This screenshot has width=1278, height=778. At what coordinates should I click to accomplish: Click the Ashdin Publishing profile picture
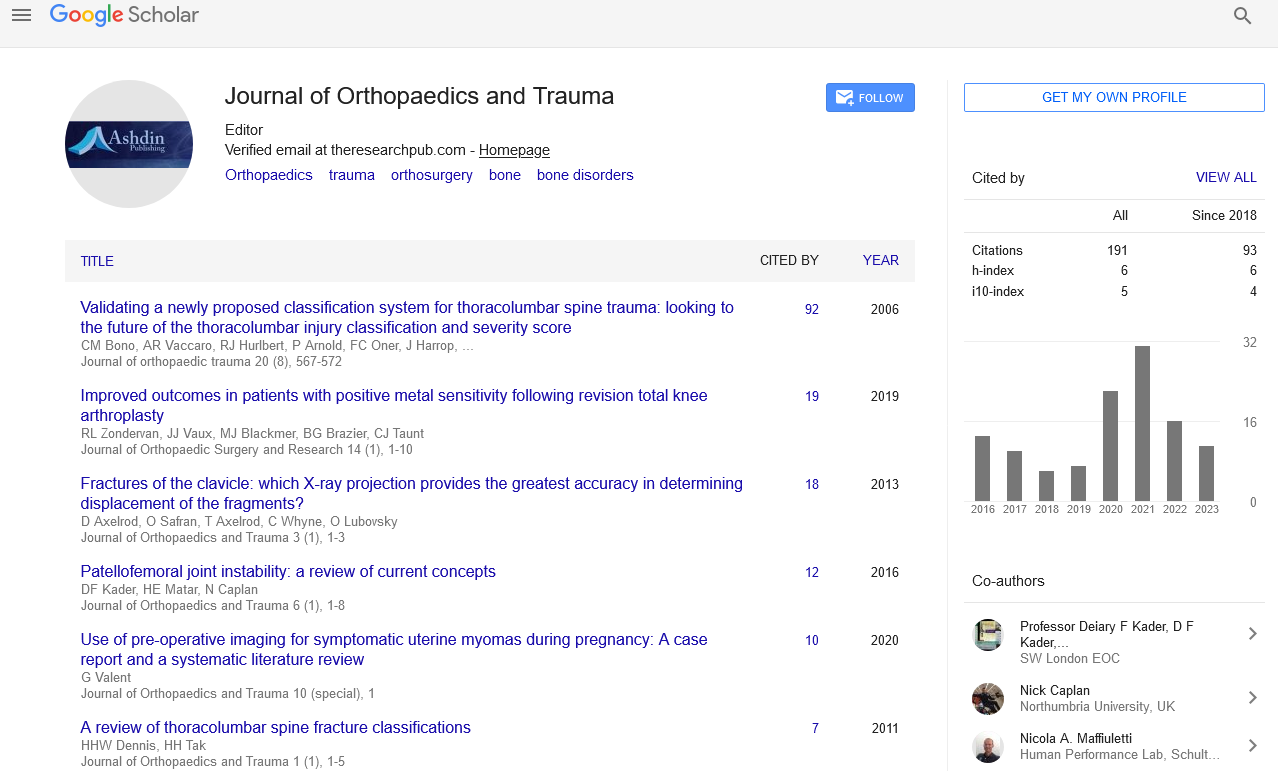129,144
